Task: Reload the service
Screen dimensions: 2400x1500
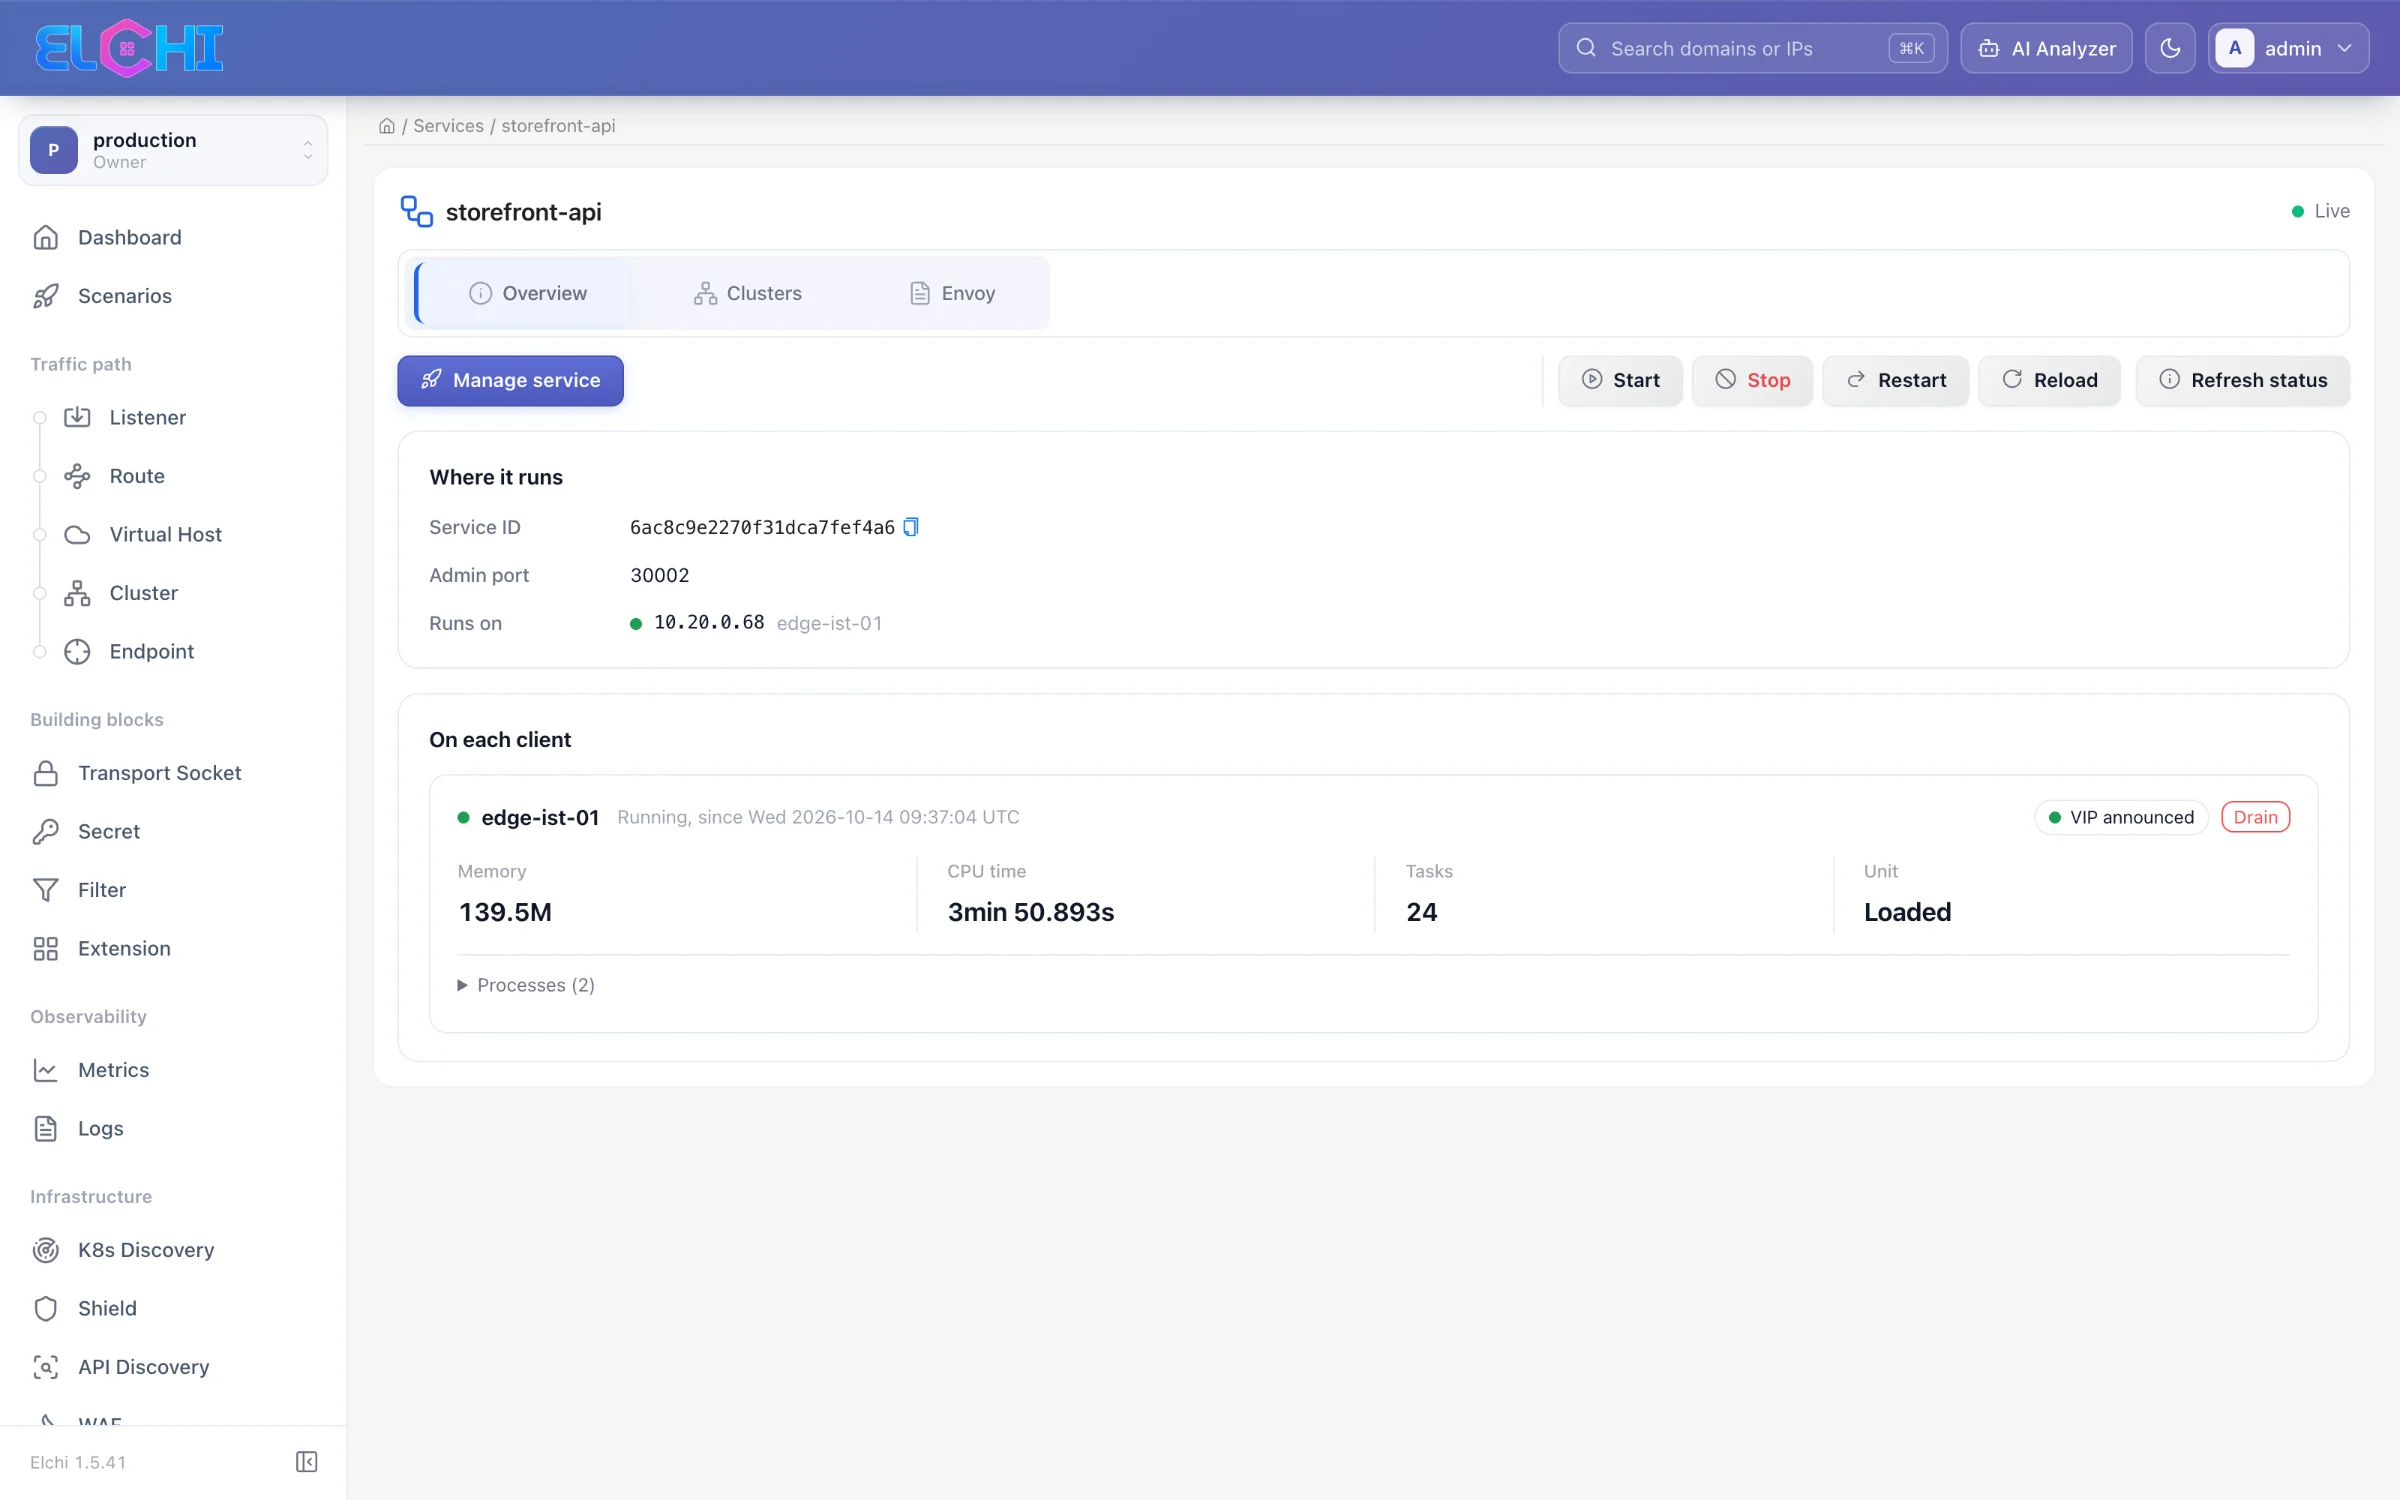Action: click(2049, 380)
